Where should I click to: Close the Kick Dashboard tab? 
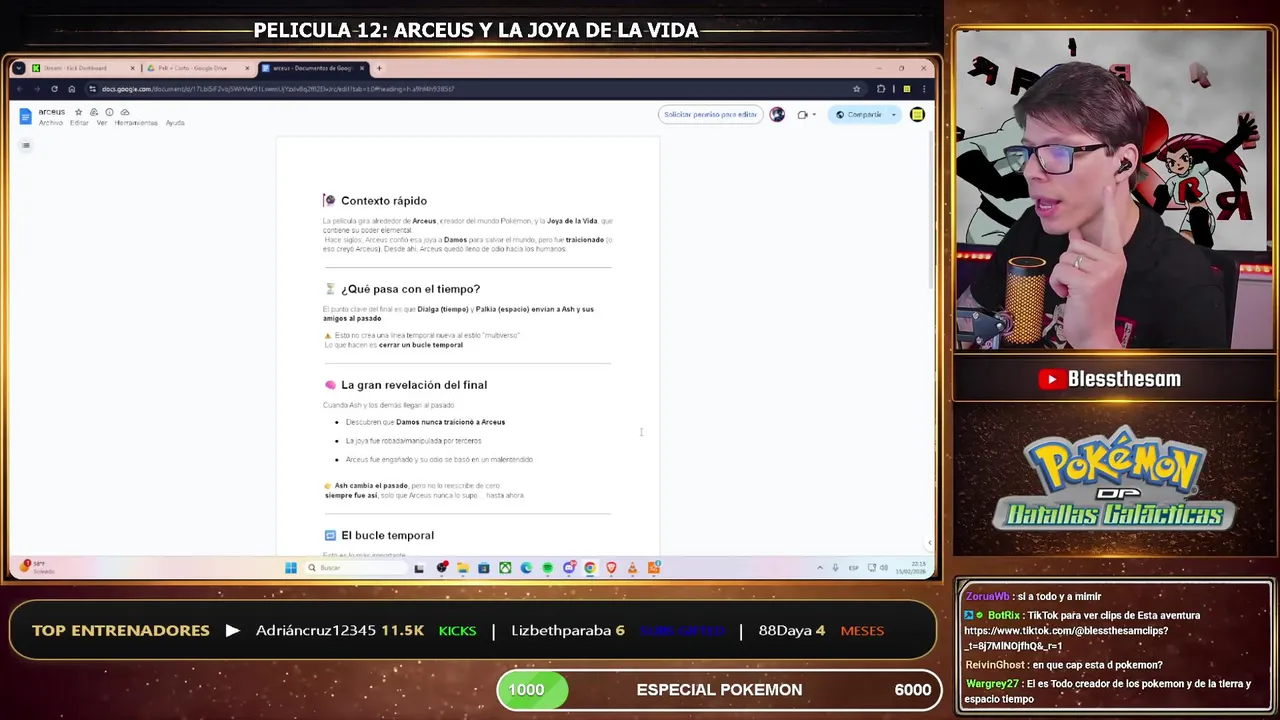(x=132, y=68)
